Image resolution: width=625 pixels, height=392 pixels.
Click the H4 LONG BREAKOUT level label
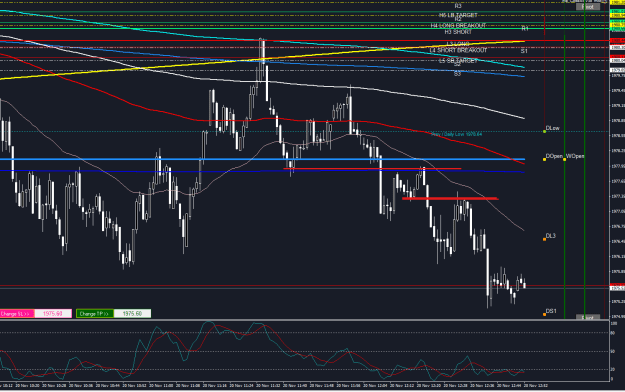pos(458,26)
